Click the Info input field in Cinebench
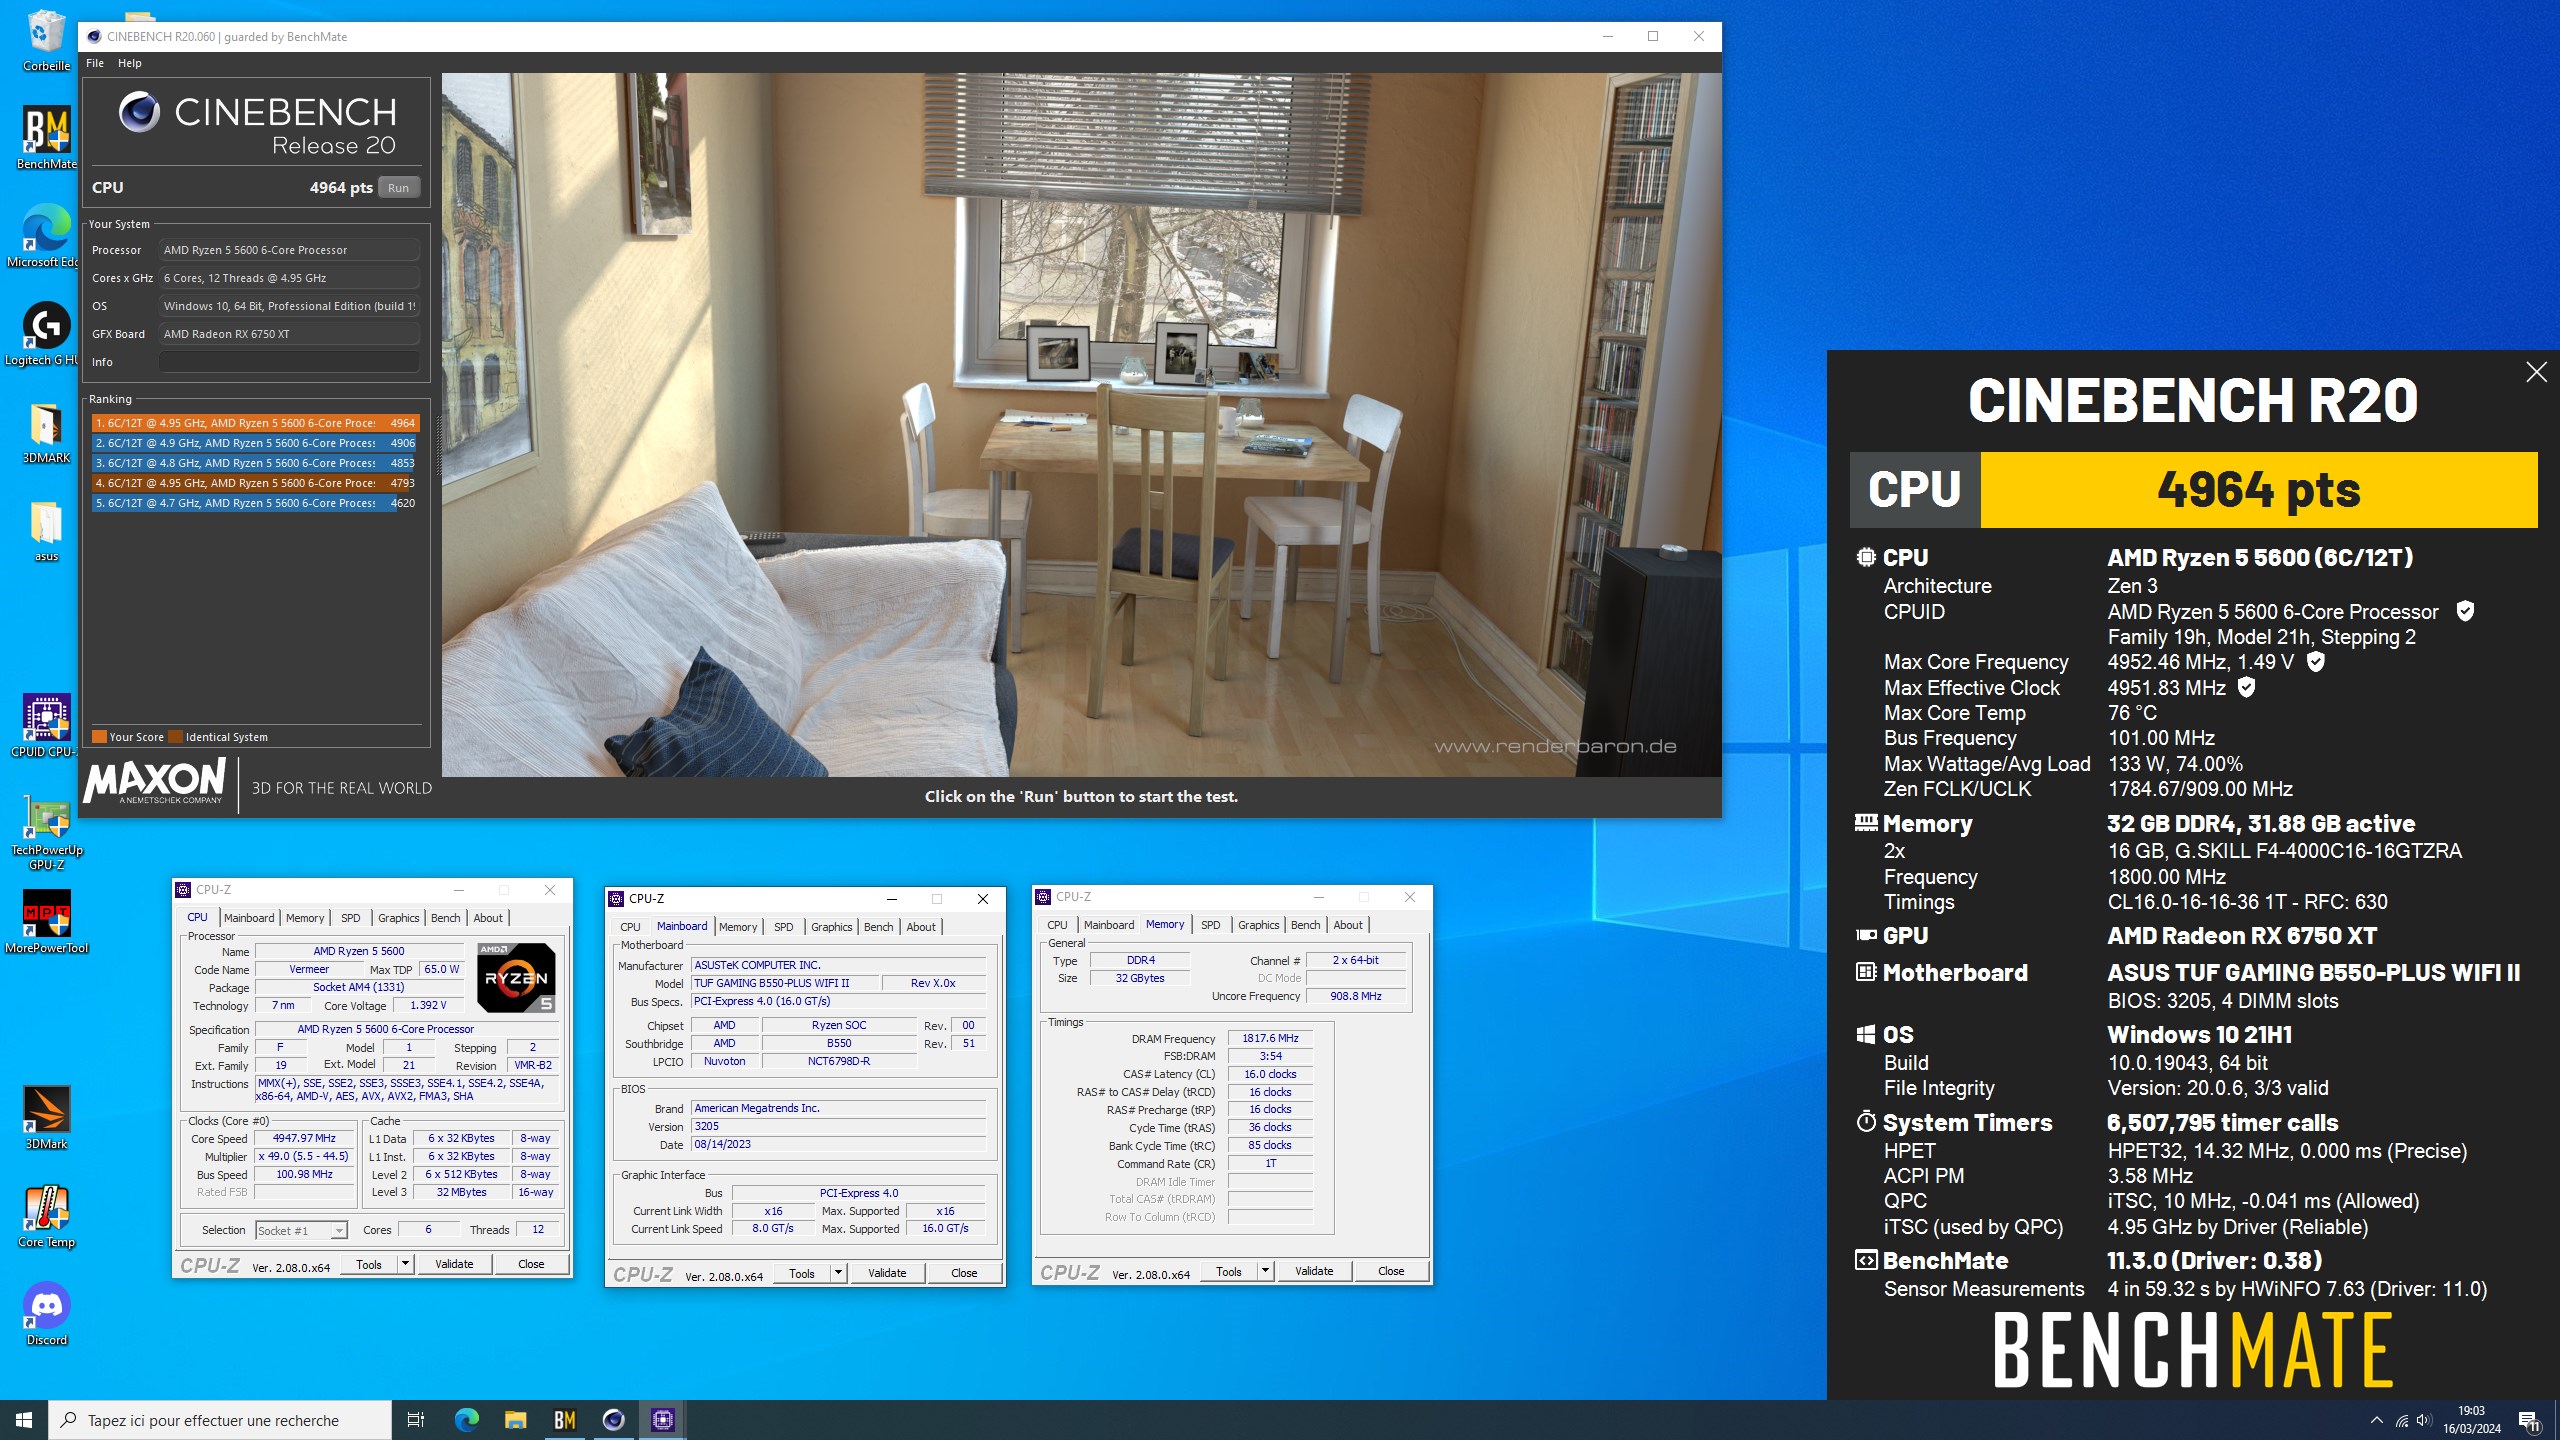The height and width of the screenshot is (1440, 2560). 289,362
